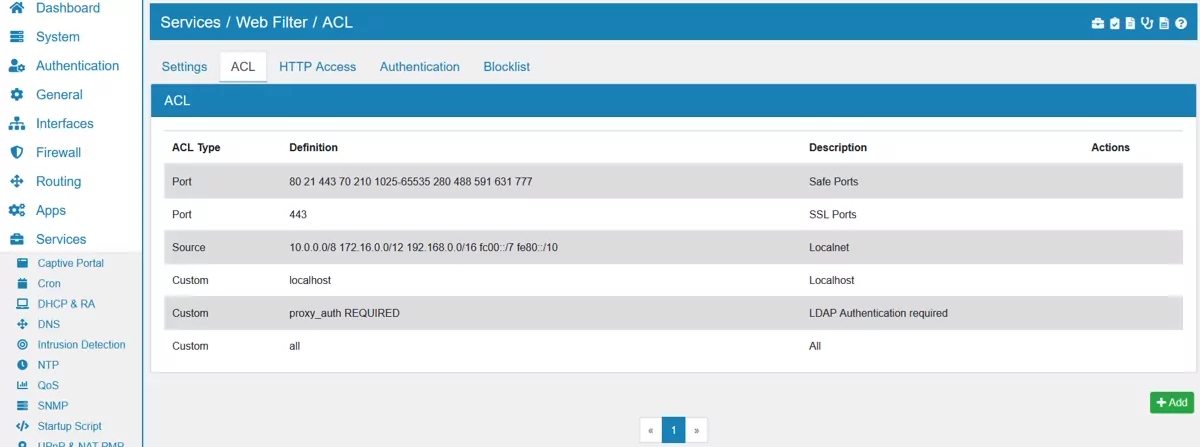The image size is (1200, 447).
Task: Click the stethoscope diagnostics icon in header
Action: pyautogui.click(x=1147, y=23)
